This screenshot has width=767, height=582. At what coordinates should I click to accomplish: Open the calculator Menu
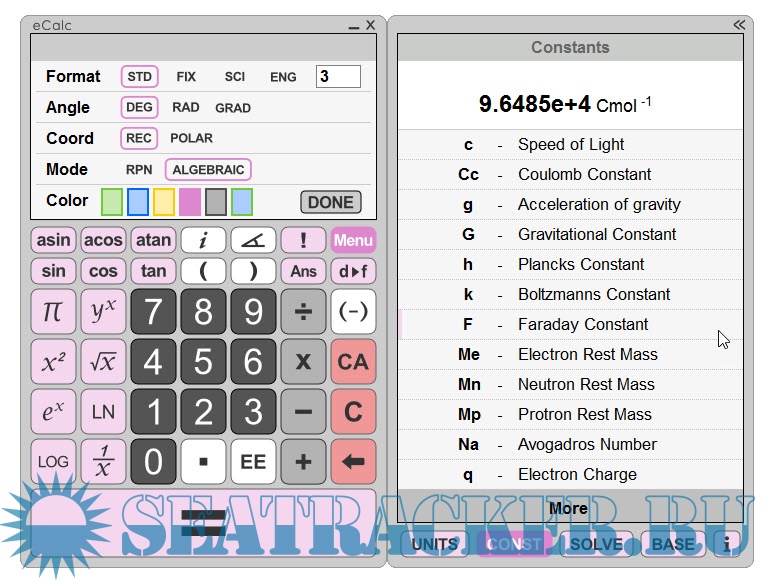[353, 240]
